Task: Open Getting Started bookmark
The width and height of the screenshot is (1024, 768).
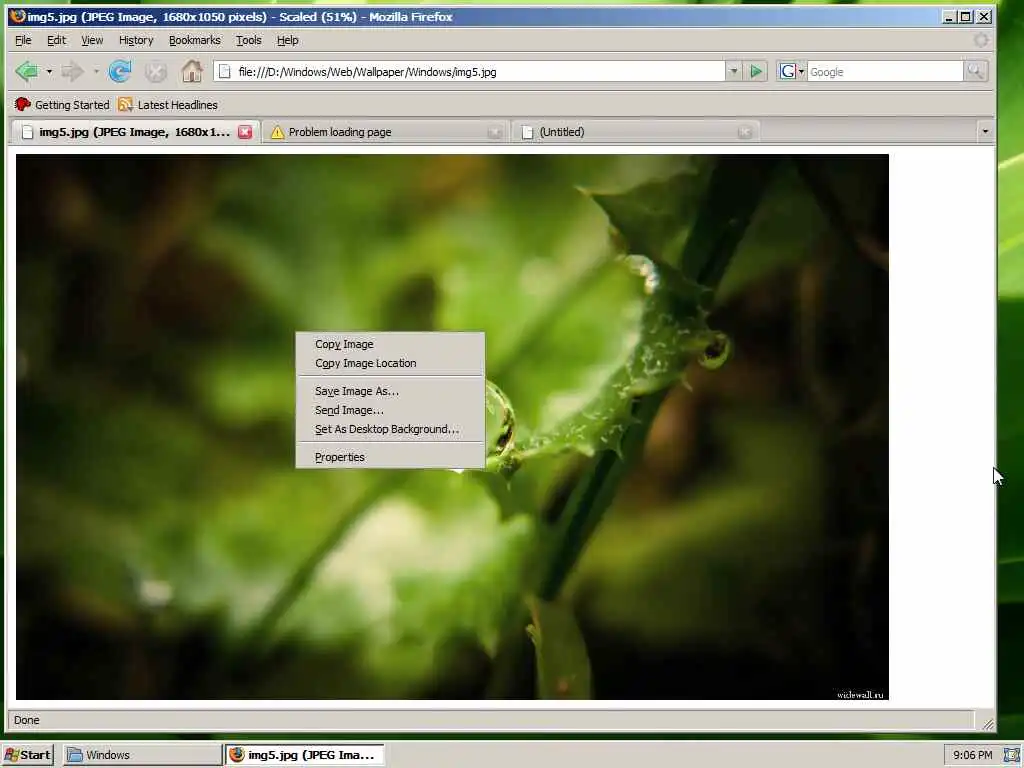Action: 62,104
